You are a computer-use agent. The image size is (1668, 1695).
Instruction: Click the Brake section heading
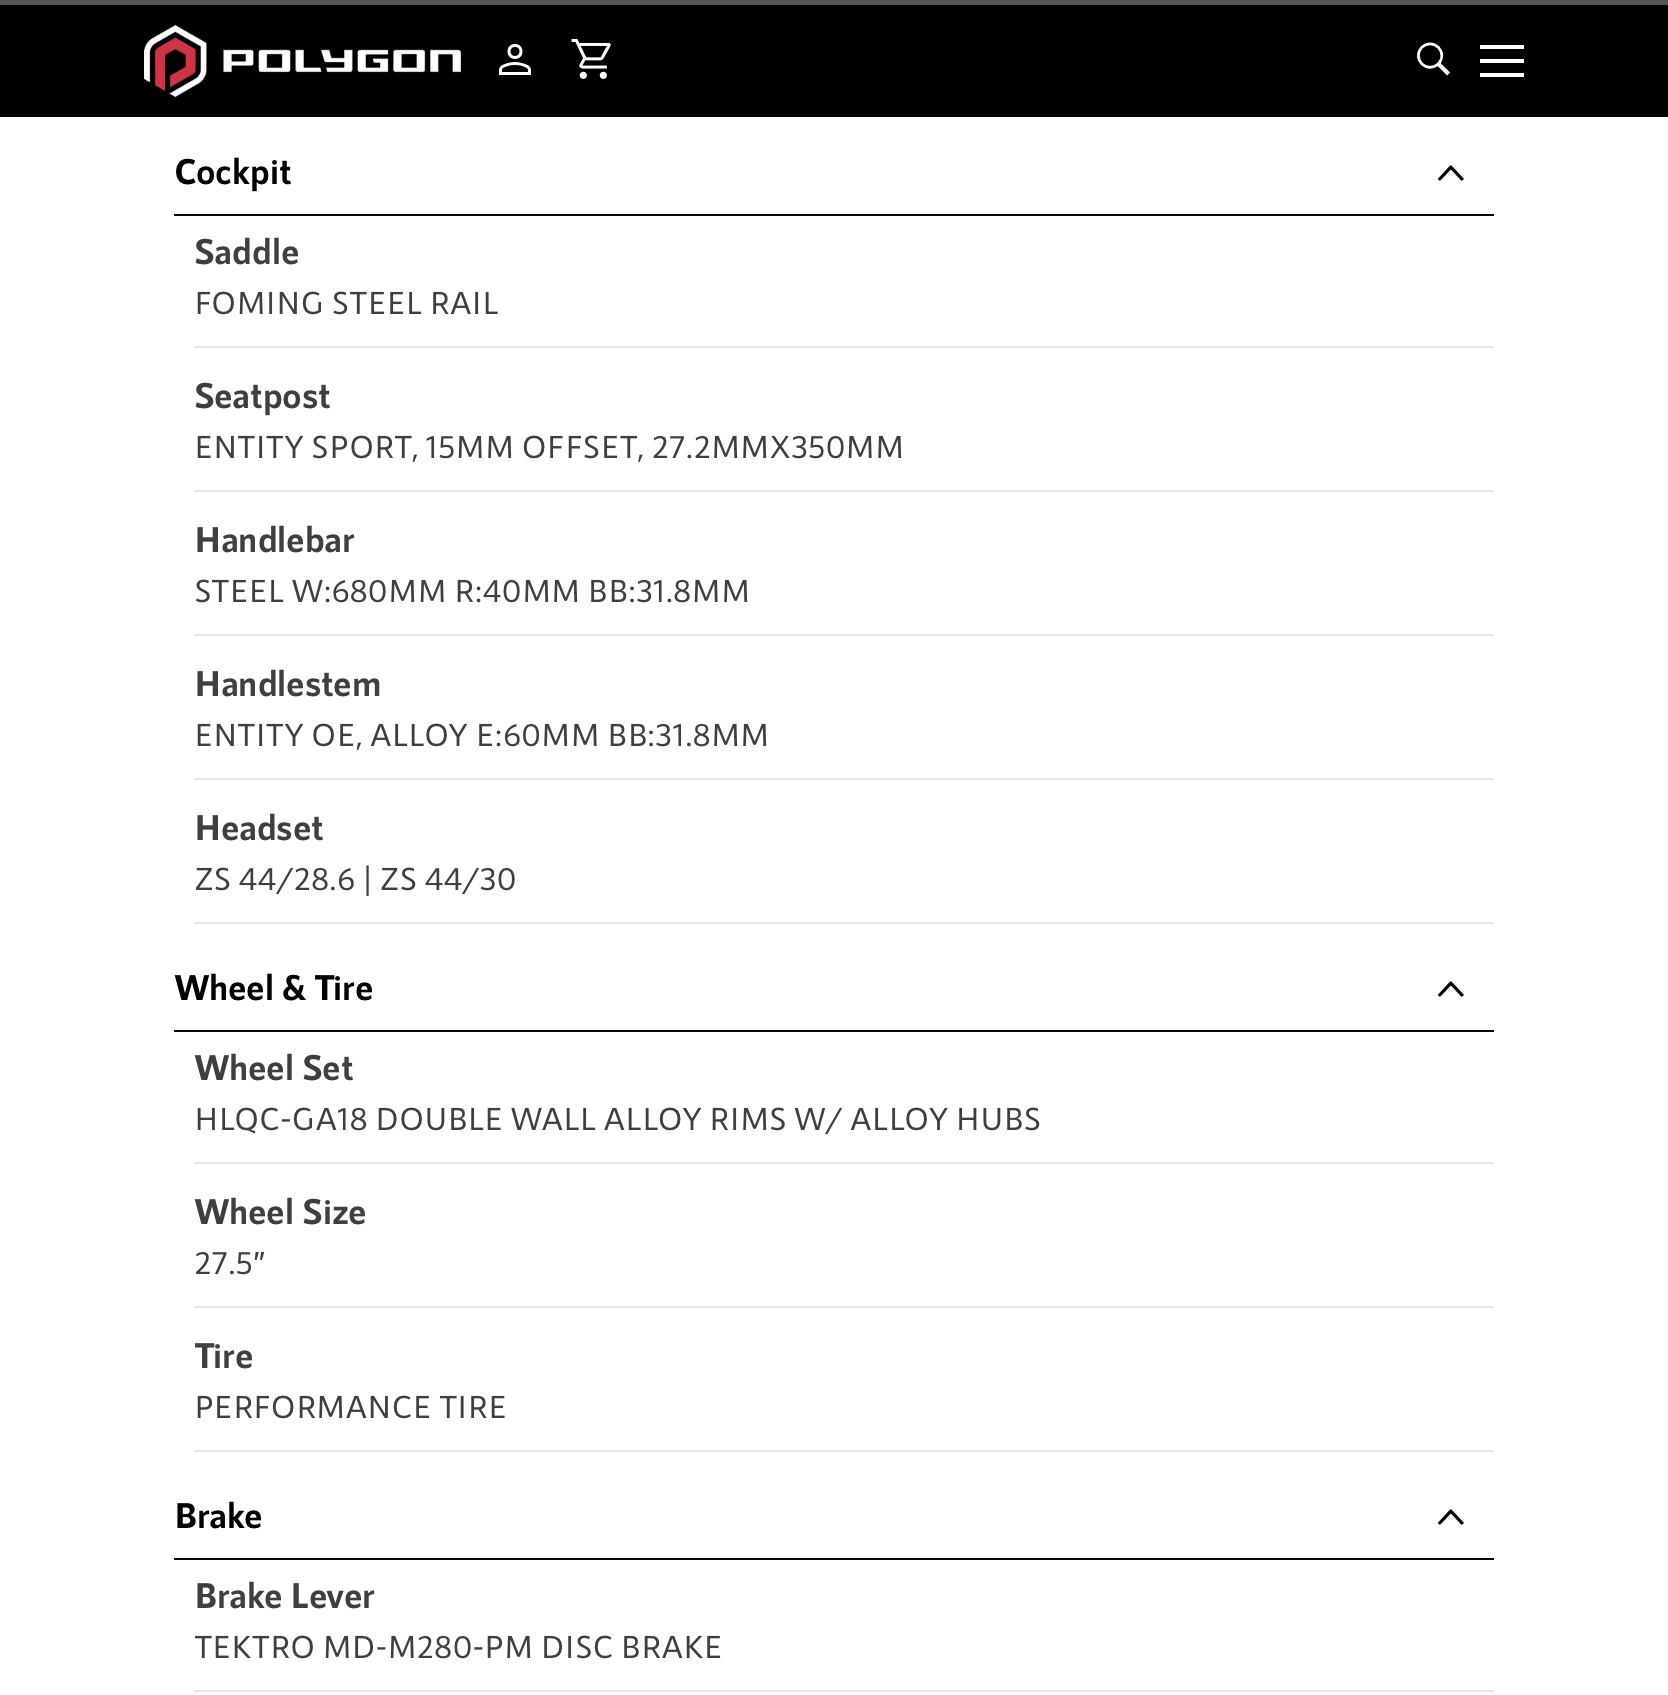[219, 1517]
